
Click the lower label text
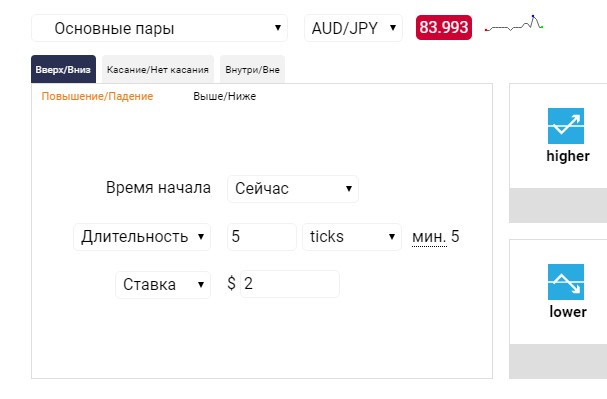pos(568,312)
